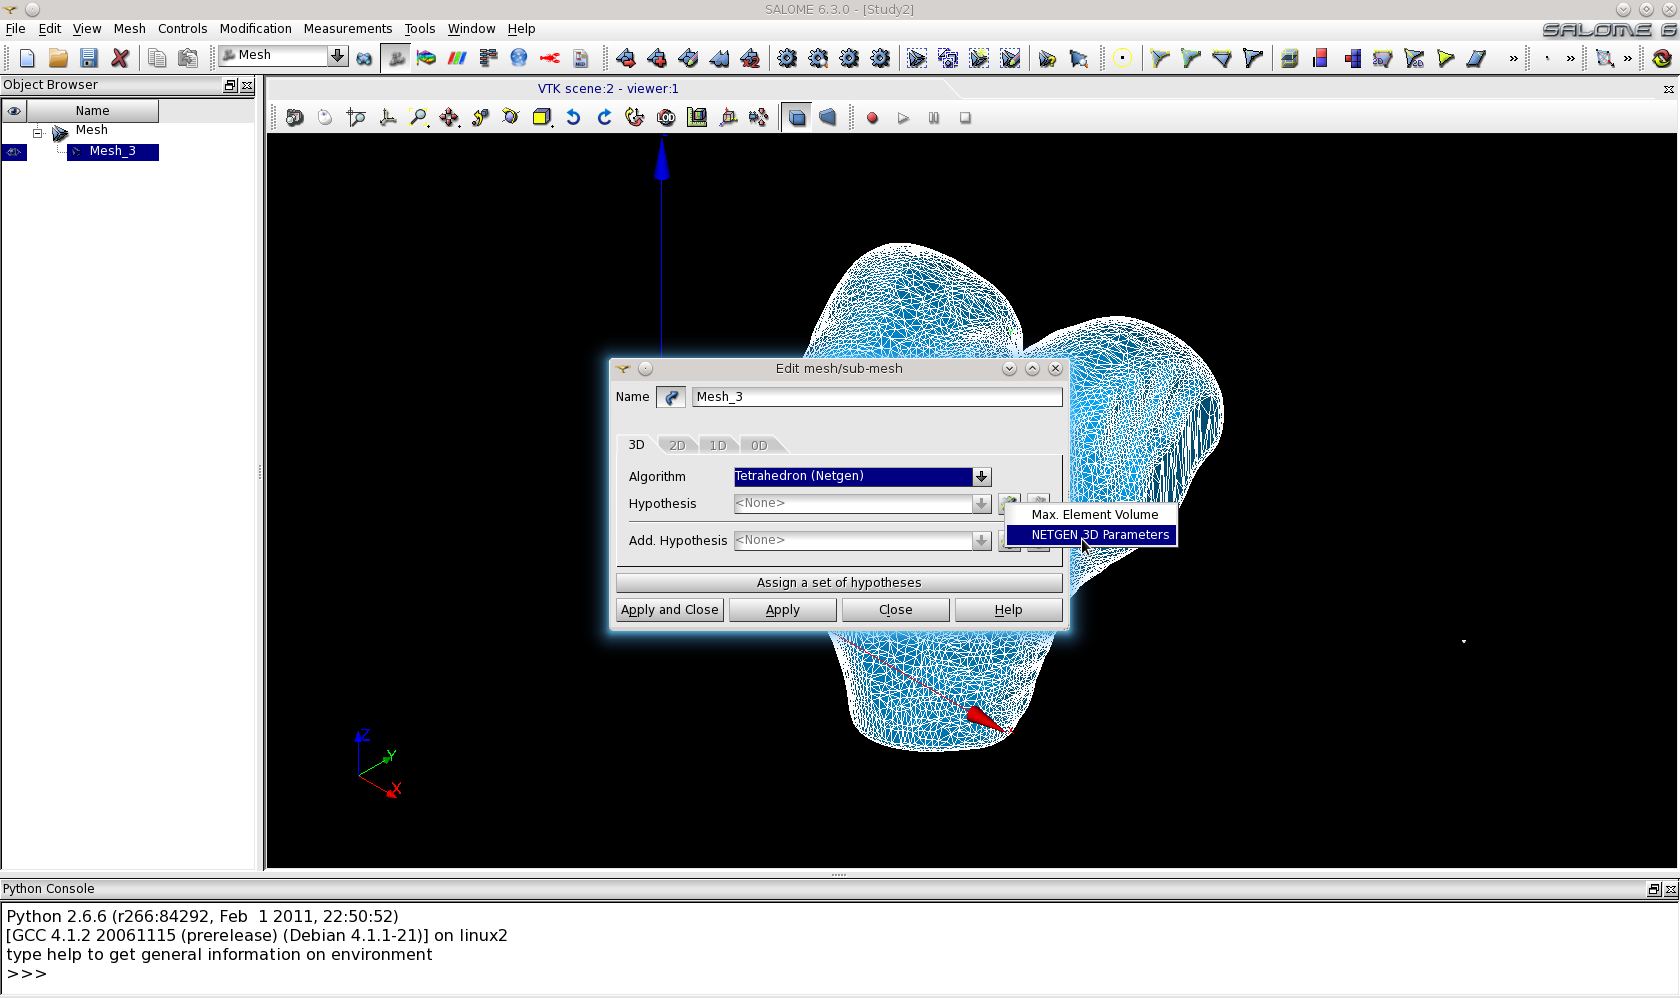The height and width of the screenshot is (998, 1680).
Task: Click the Fit All magnifier icon in viewer
Action: pyautogui.click(x=419, y=118)
